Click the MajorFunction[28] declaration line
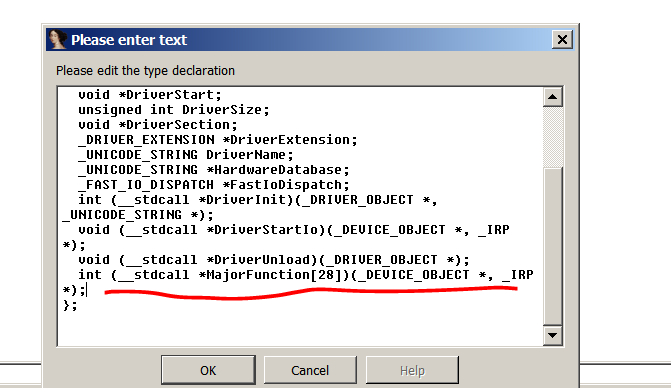This screenshot has height=388, width=671. pyautogui.click(x=298, y=282)
